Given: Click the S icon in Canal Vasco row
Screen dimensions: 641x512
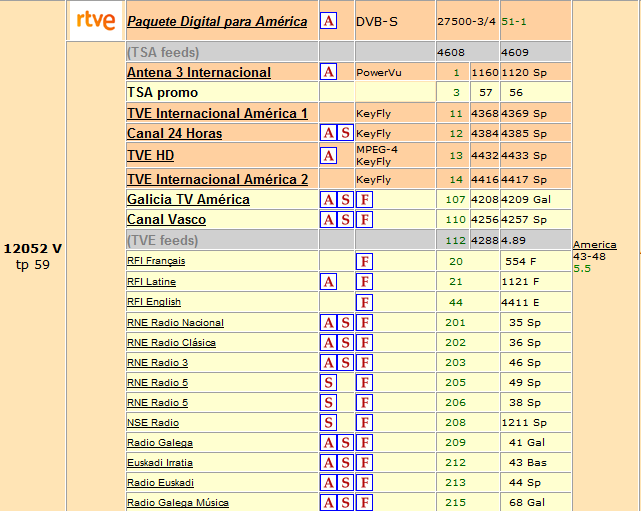Looking at the screenshot, I should tap(345, 220).
